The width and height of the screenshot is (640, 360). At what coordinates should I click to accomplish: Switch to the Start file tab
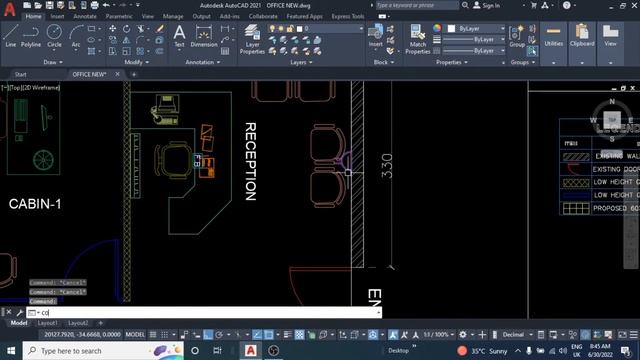[x=20, y=74]
